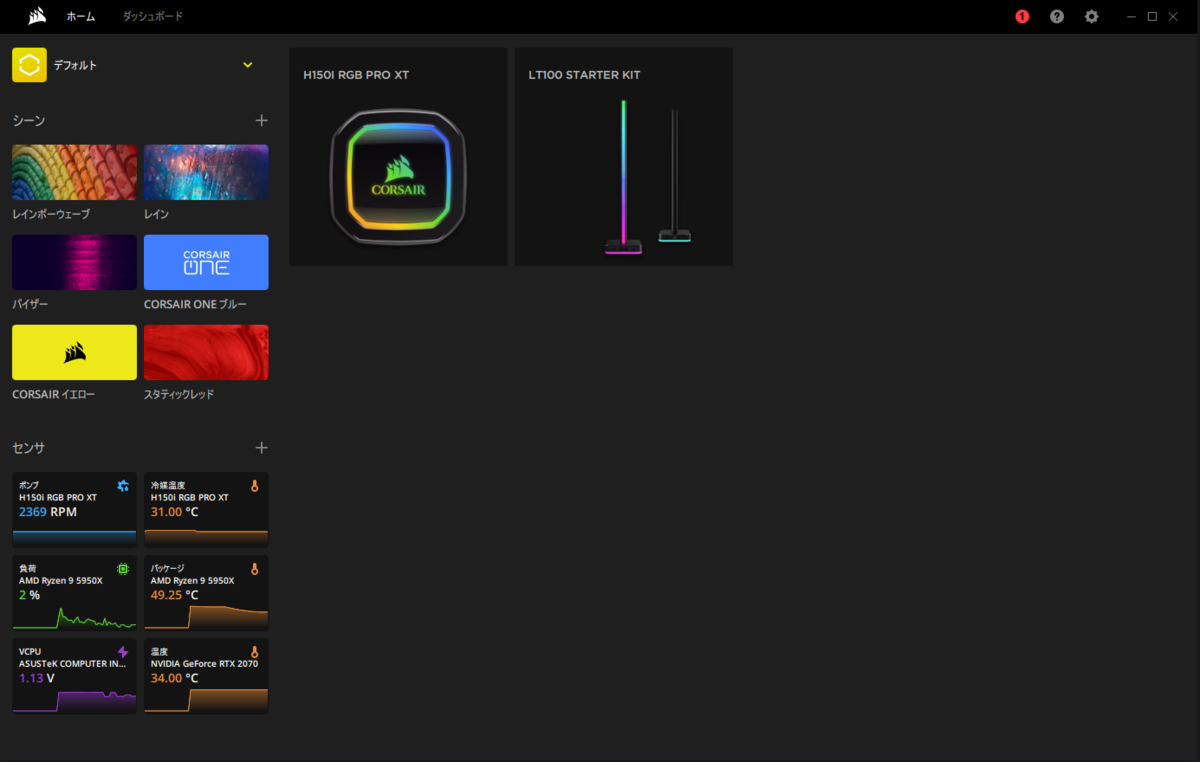Apply the スタティックレッド scene
1200x762 pixels.
(x=206, y=352)
